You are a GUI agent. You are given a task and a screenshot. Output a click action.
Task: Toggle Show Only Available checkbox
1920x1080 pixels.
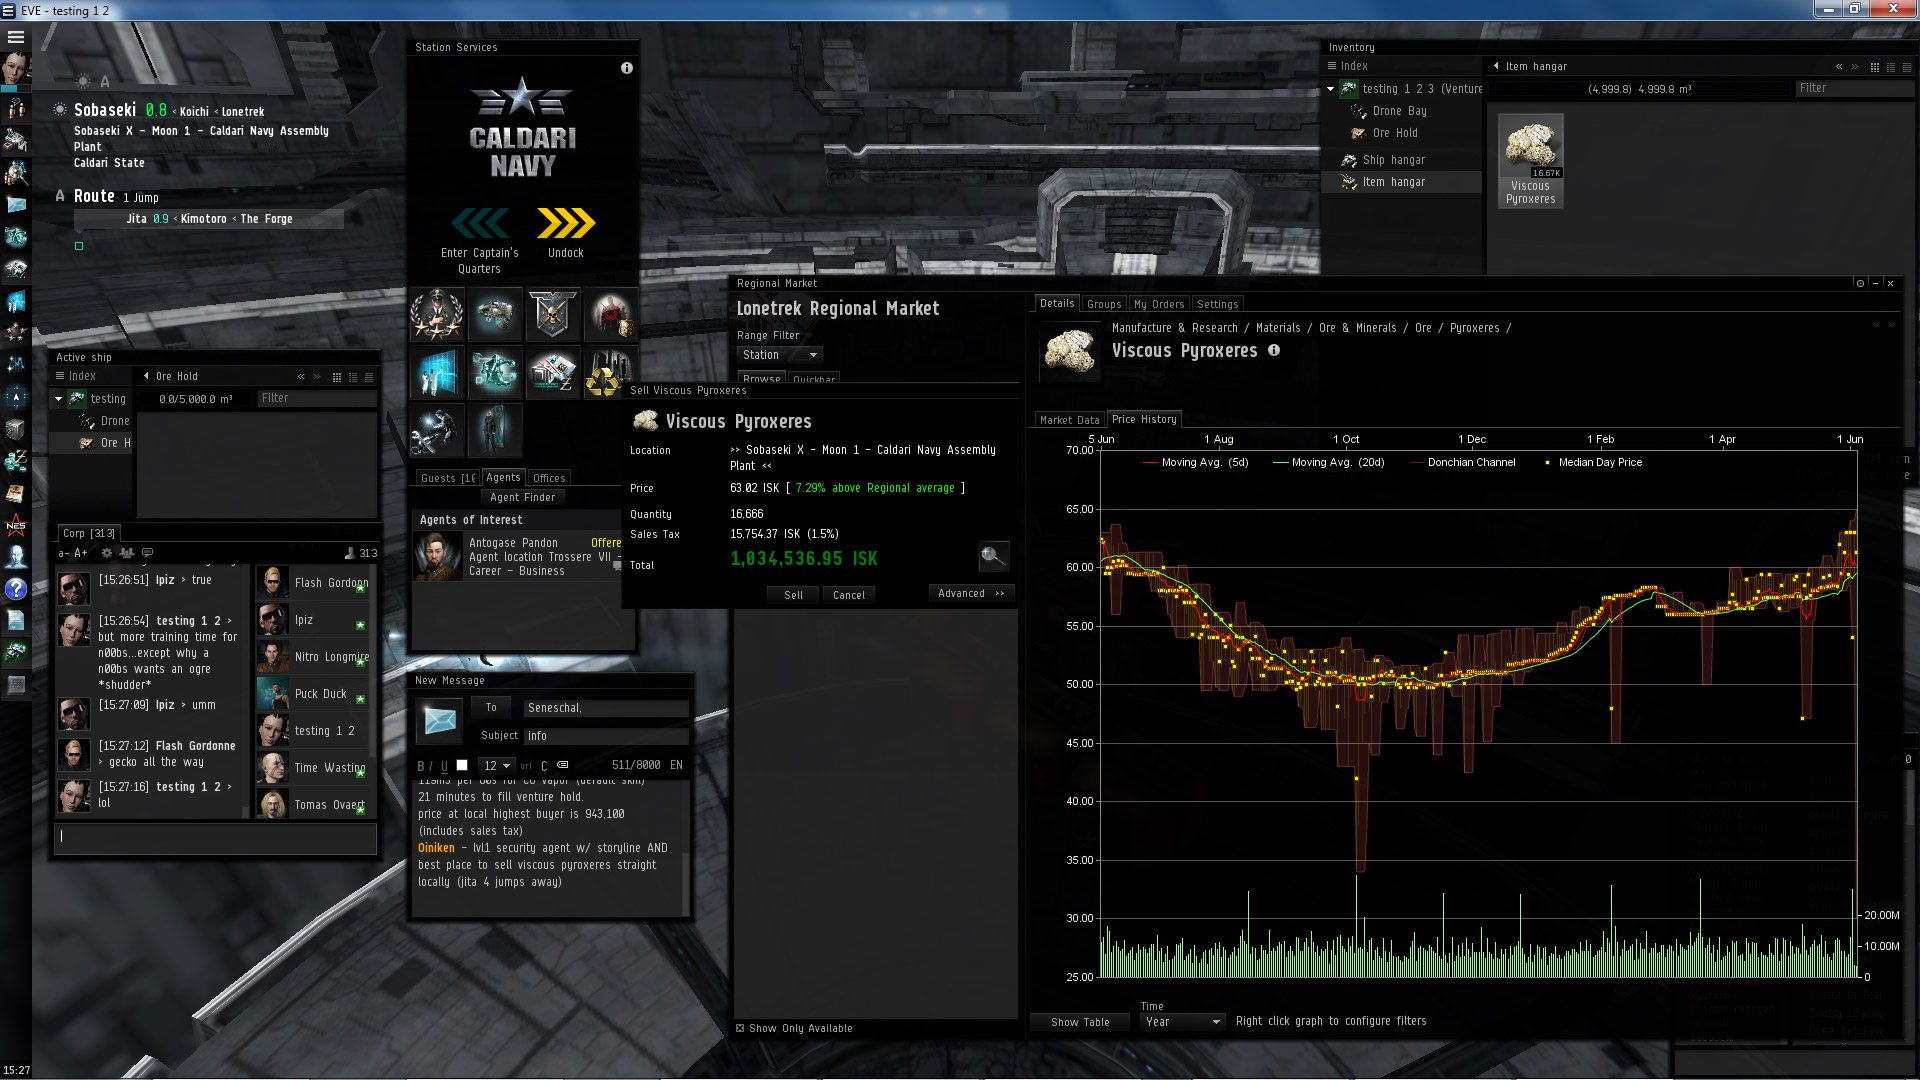740,1028
